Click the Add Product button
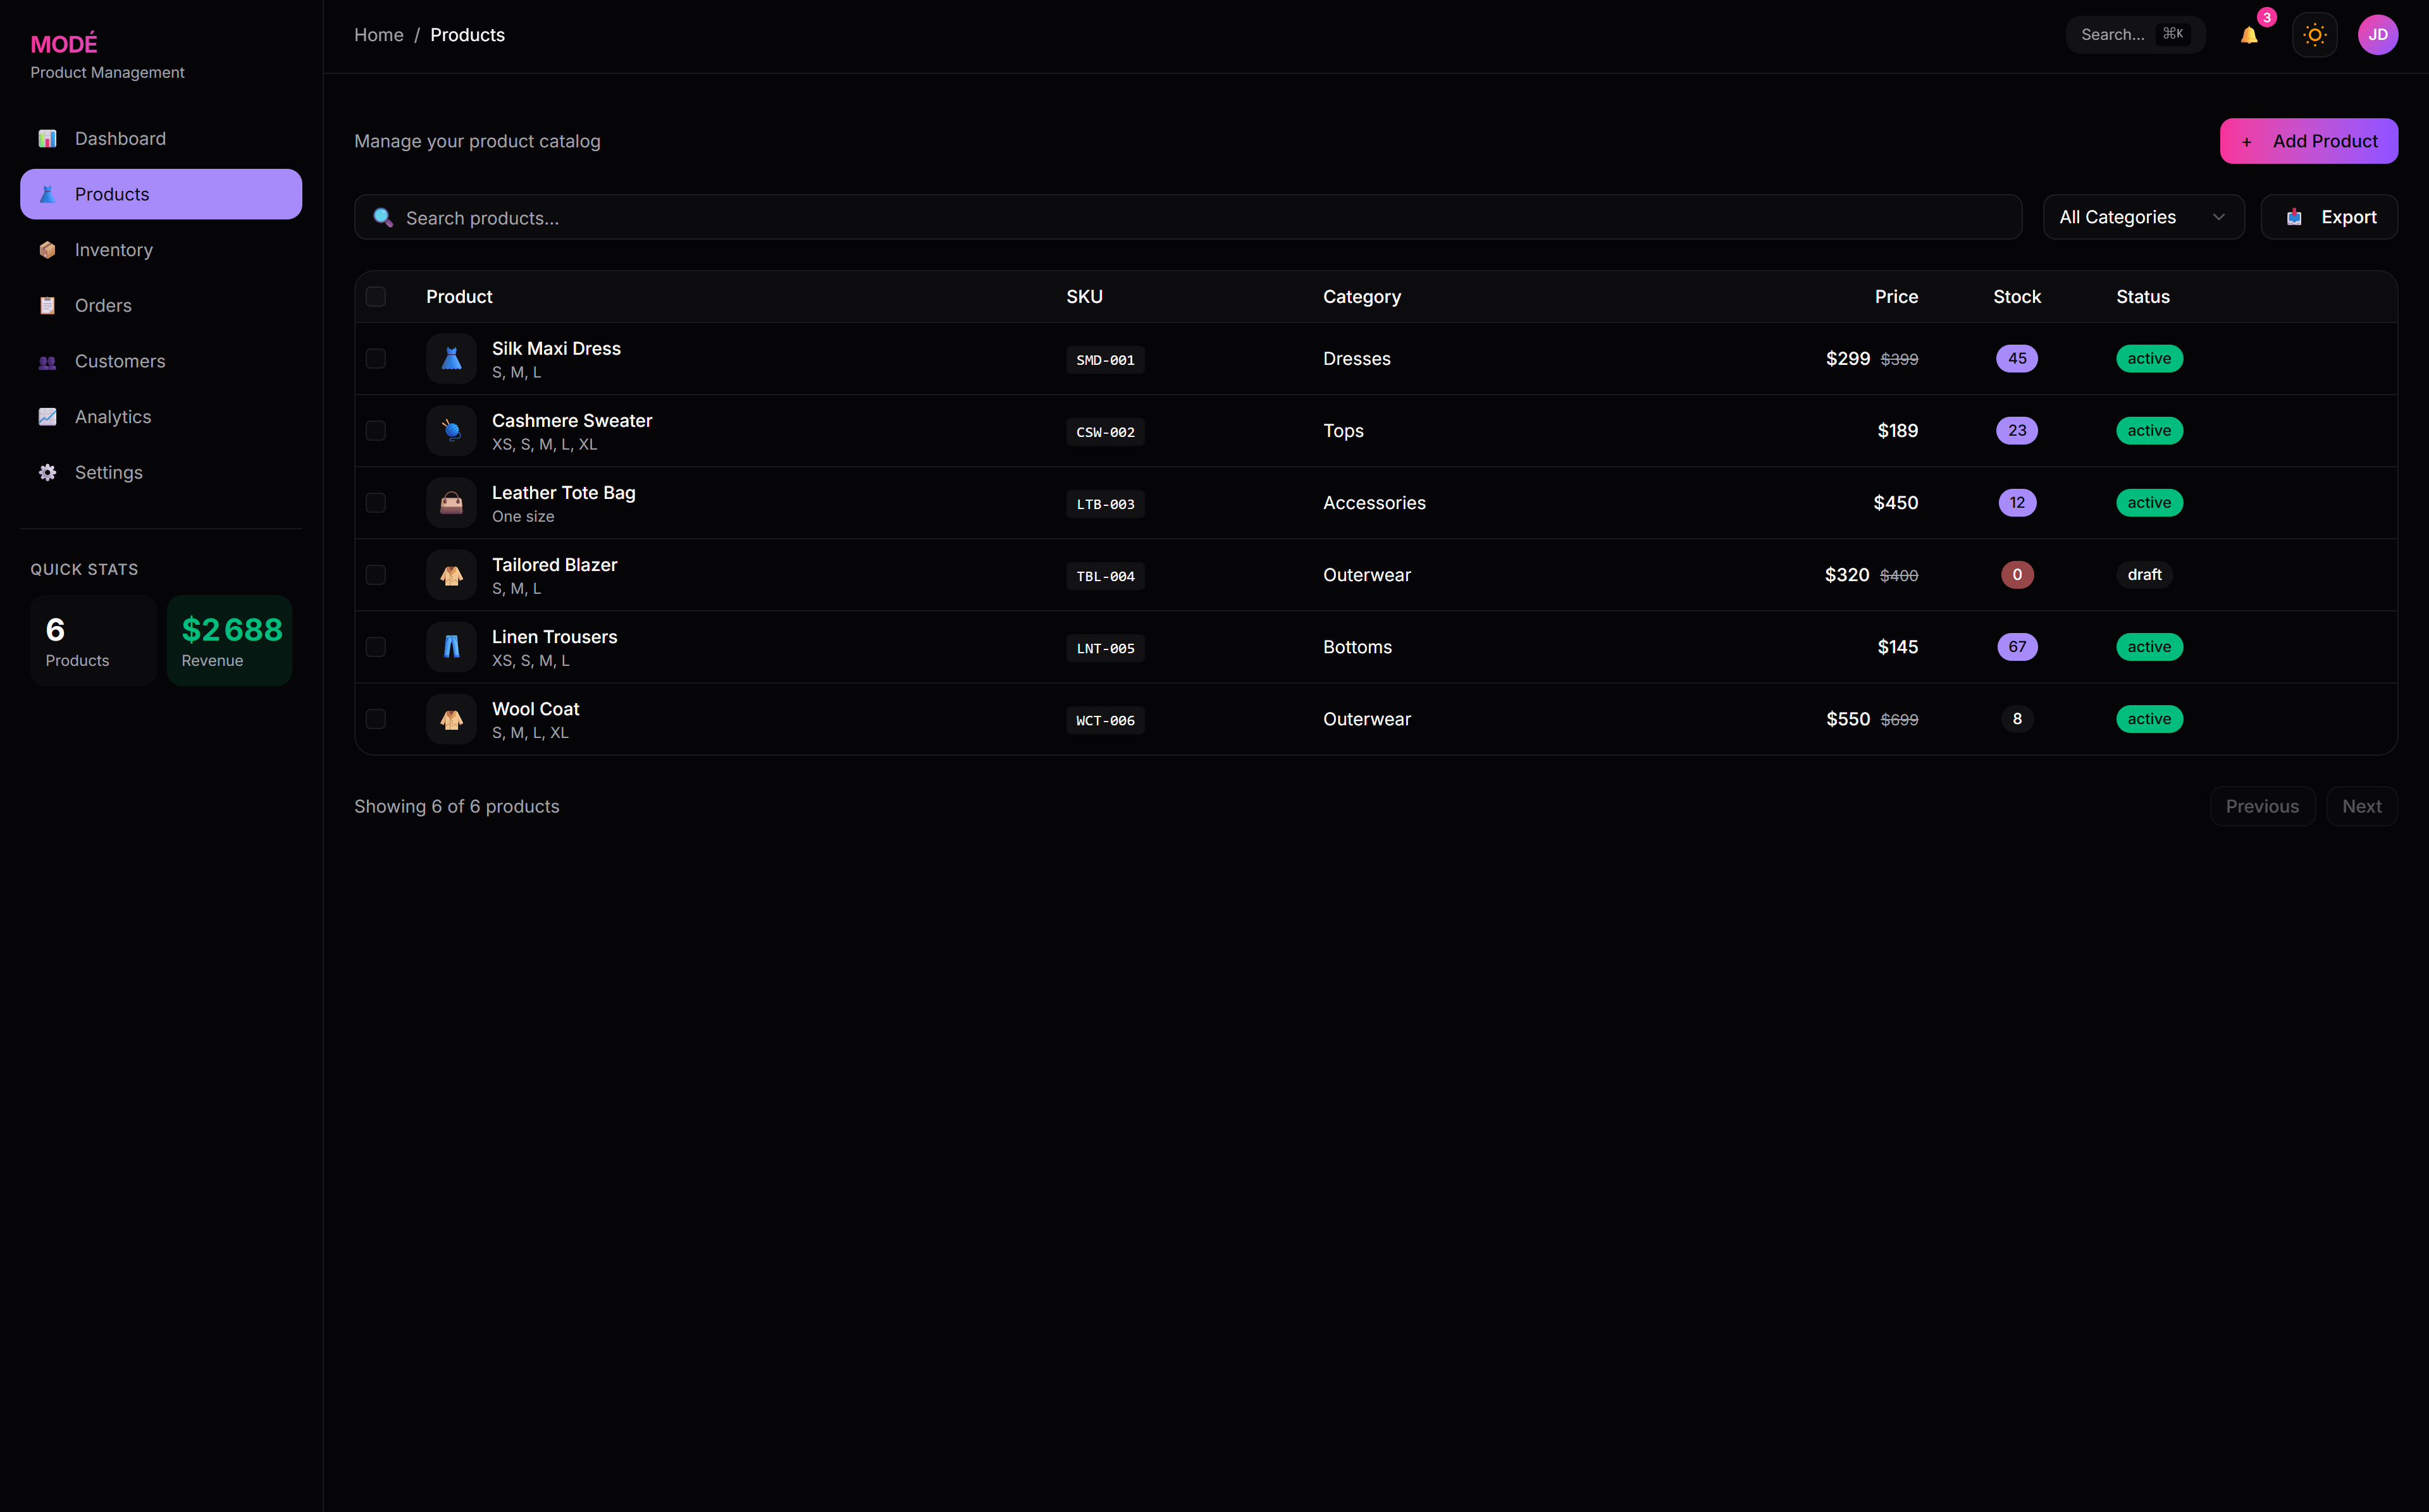The height and width of the screenshot is (1512, 2429). point(2309,141)
